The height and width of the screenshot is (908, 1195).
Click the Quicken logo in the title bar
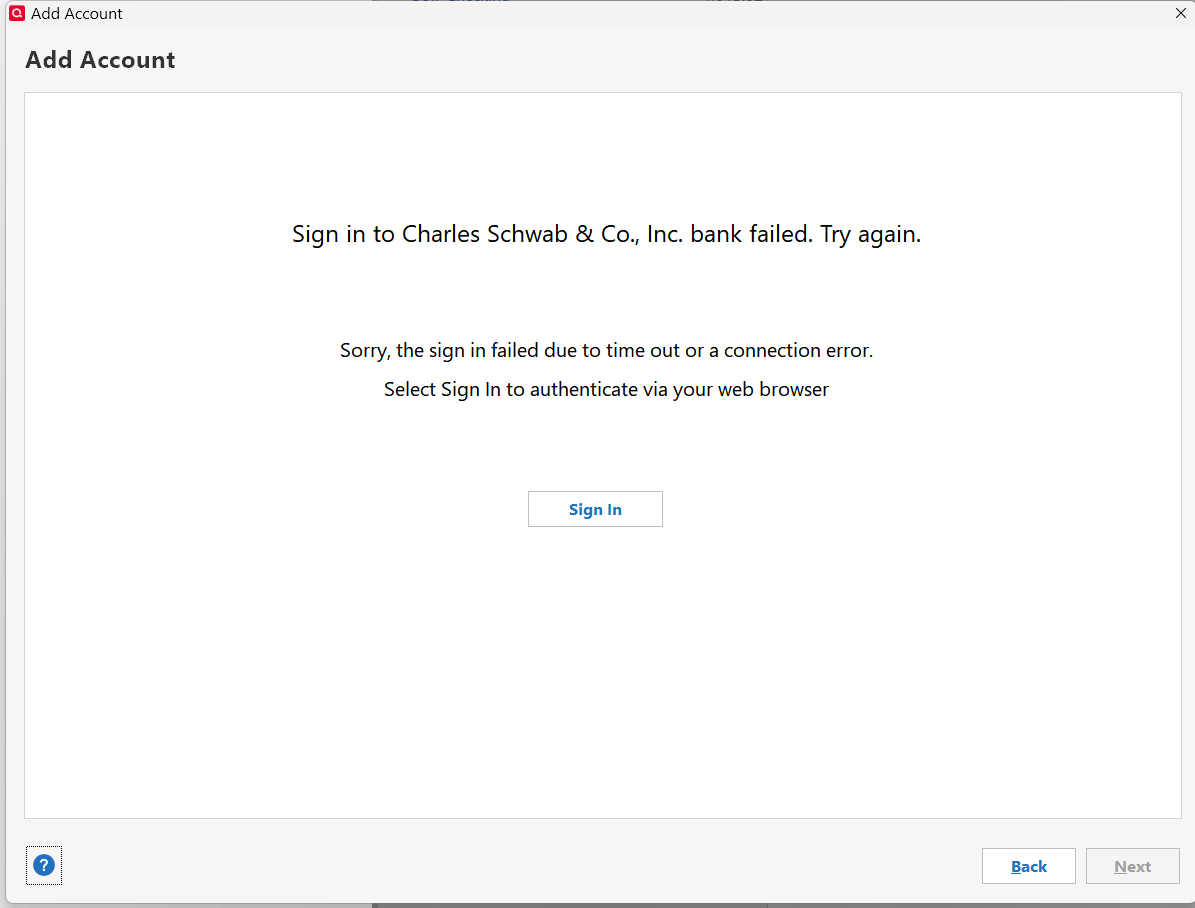point(17,13)
